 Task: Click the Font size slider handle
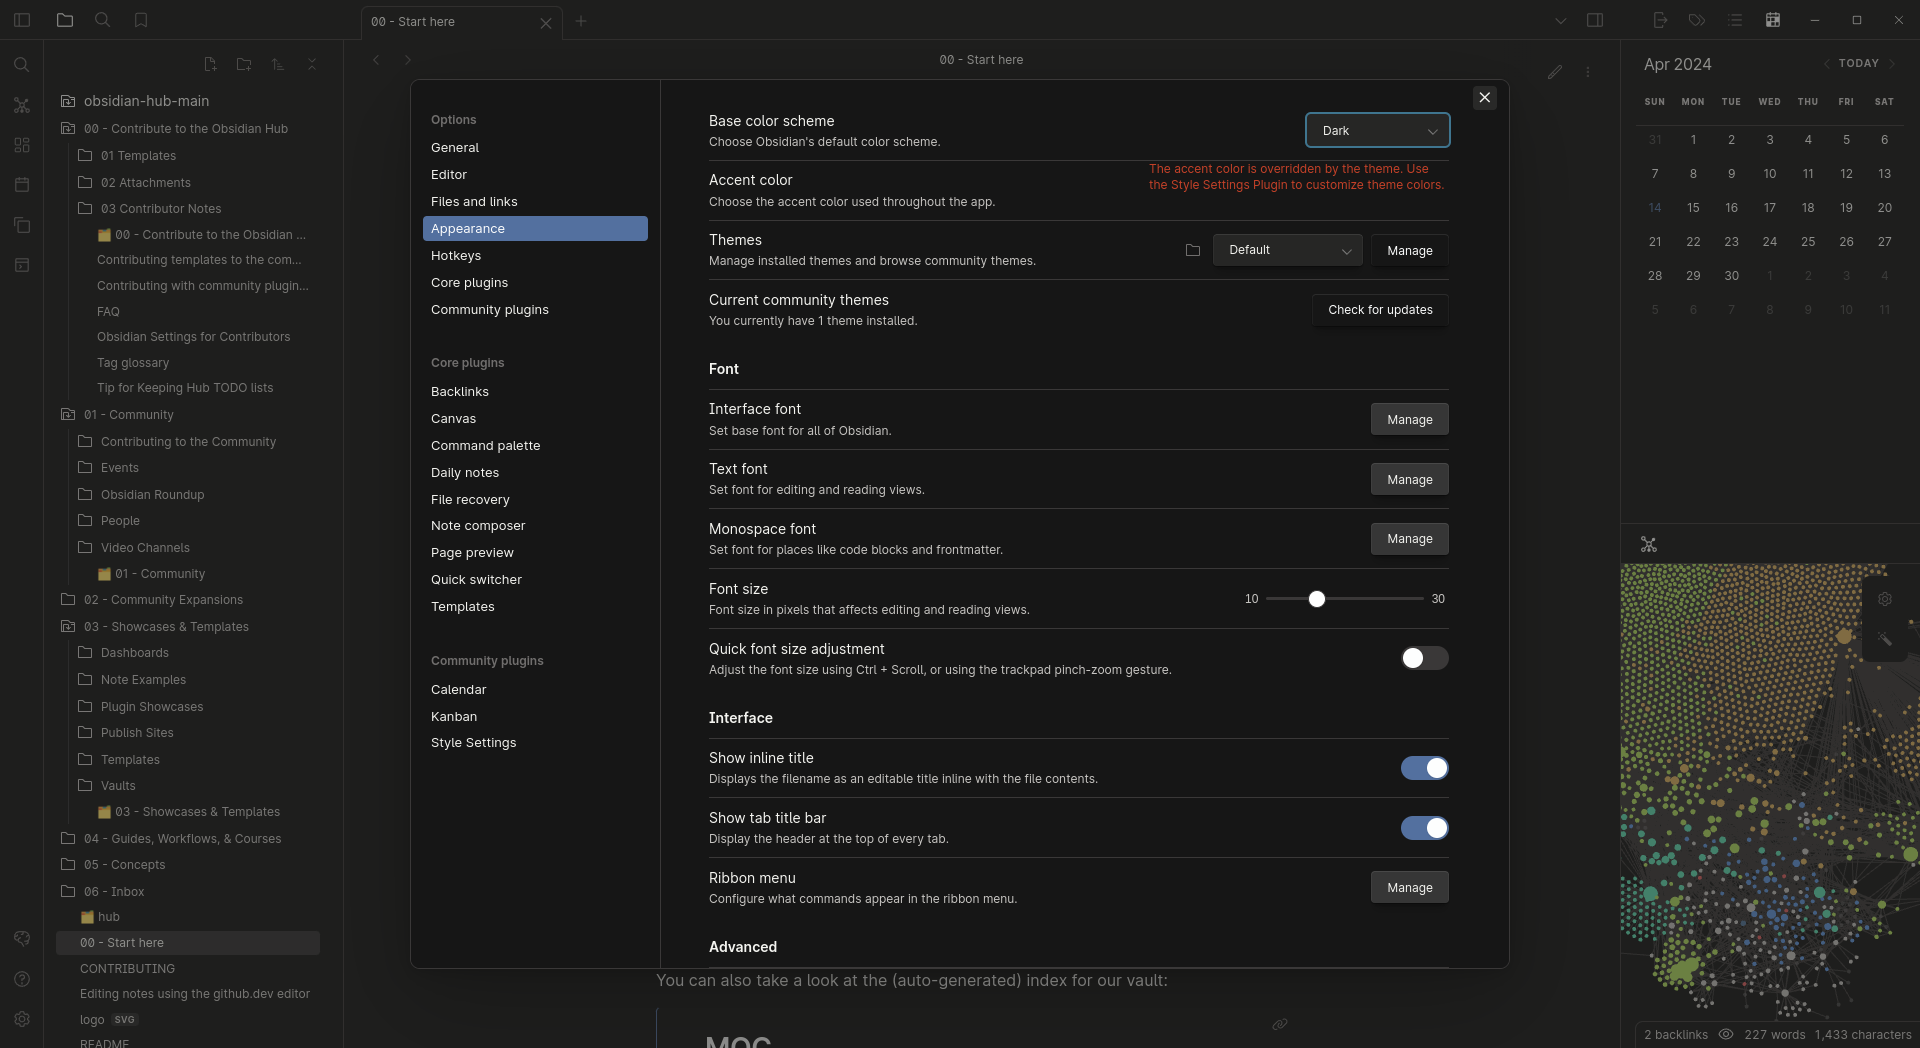(1317, 599)
